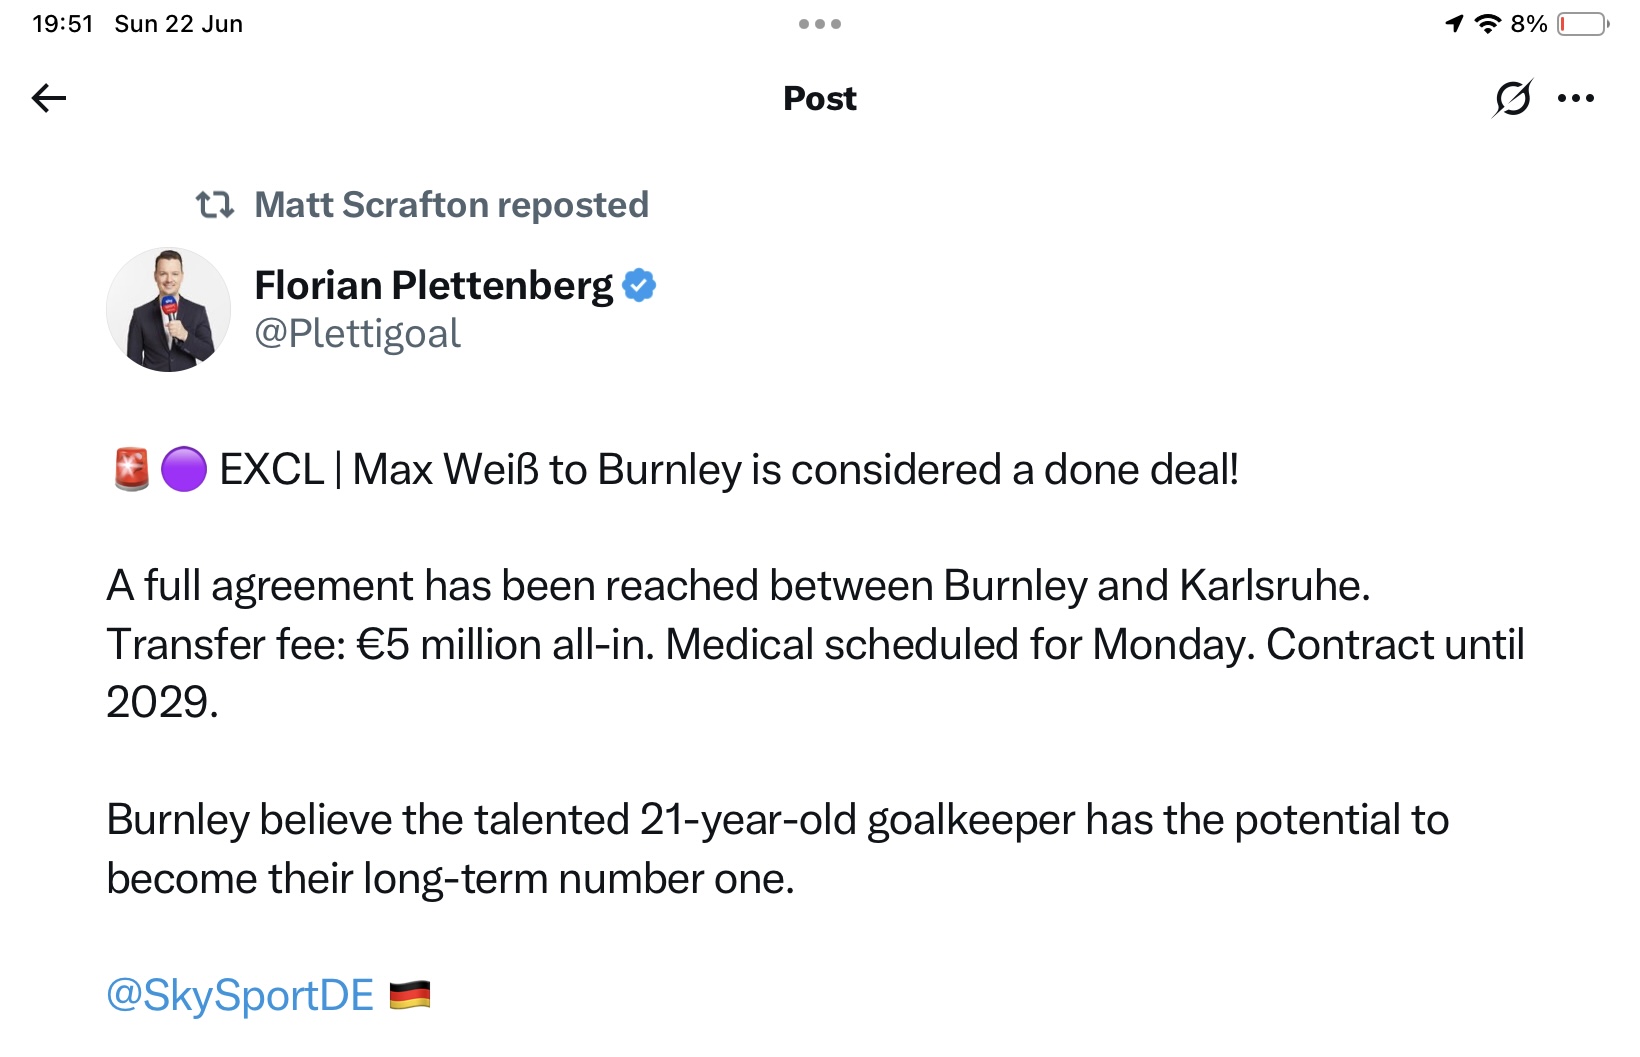This screenshot has height=1057, width=1640.
Task: Tap the Florian Plettenberg display name
Action: (433, 286)
